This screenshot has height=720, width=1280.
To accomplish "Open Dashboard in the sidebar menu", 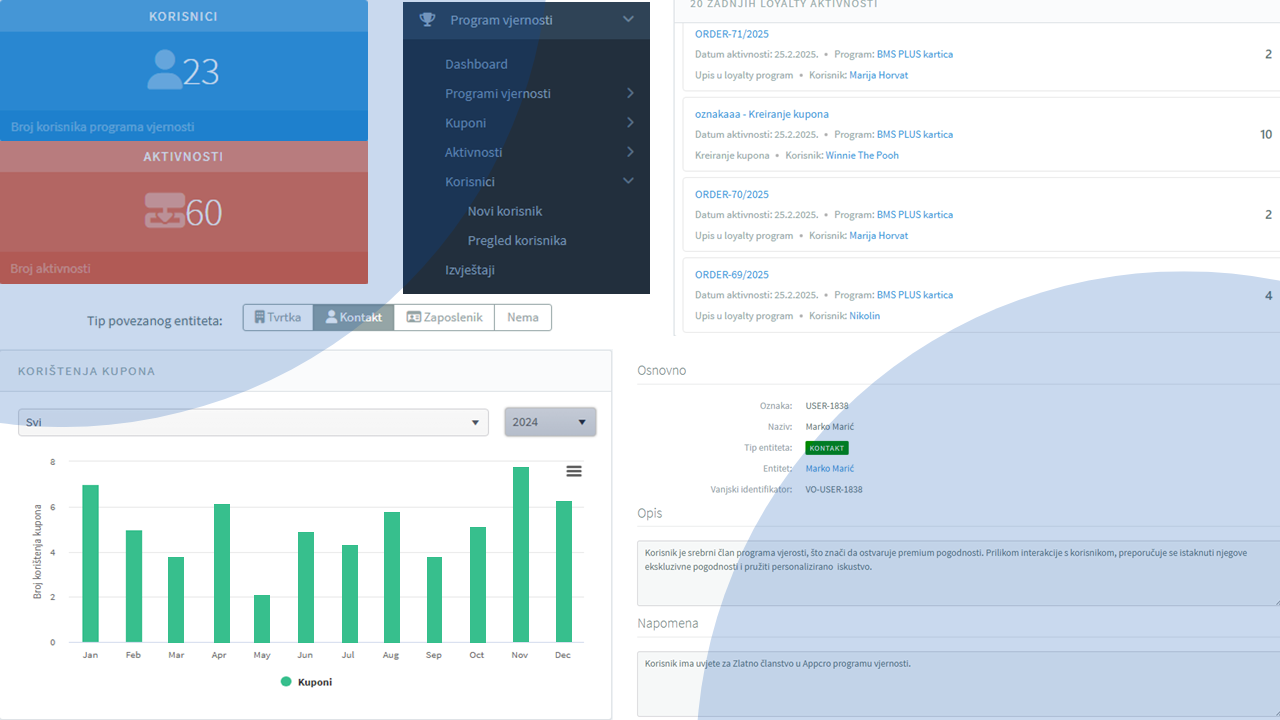I will pyautogui.click(x=476, y=64).
